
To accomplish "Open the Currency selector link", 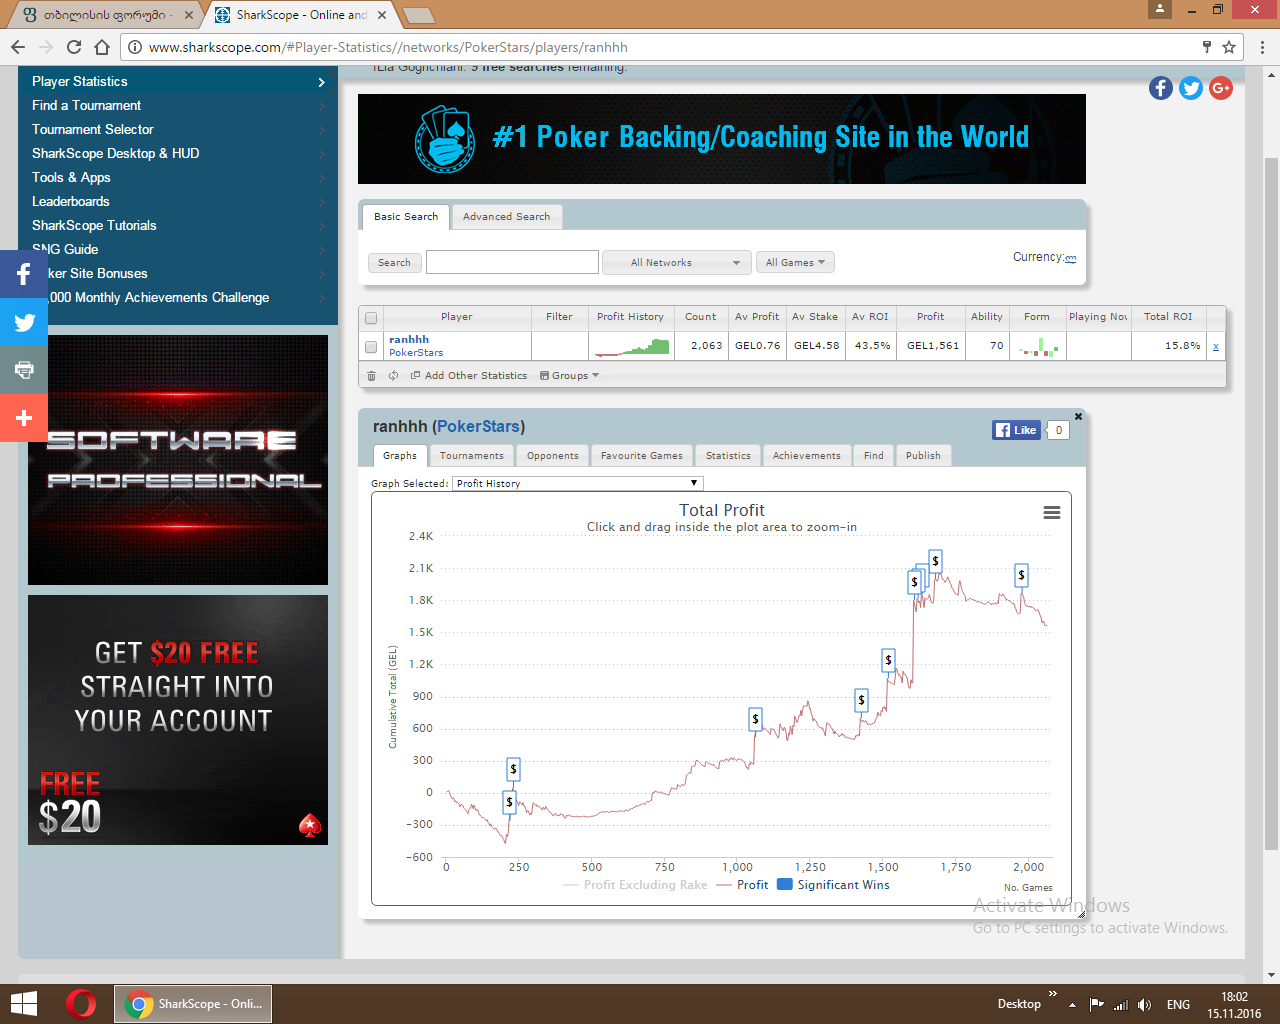I will [1071, 258].
